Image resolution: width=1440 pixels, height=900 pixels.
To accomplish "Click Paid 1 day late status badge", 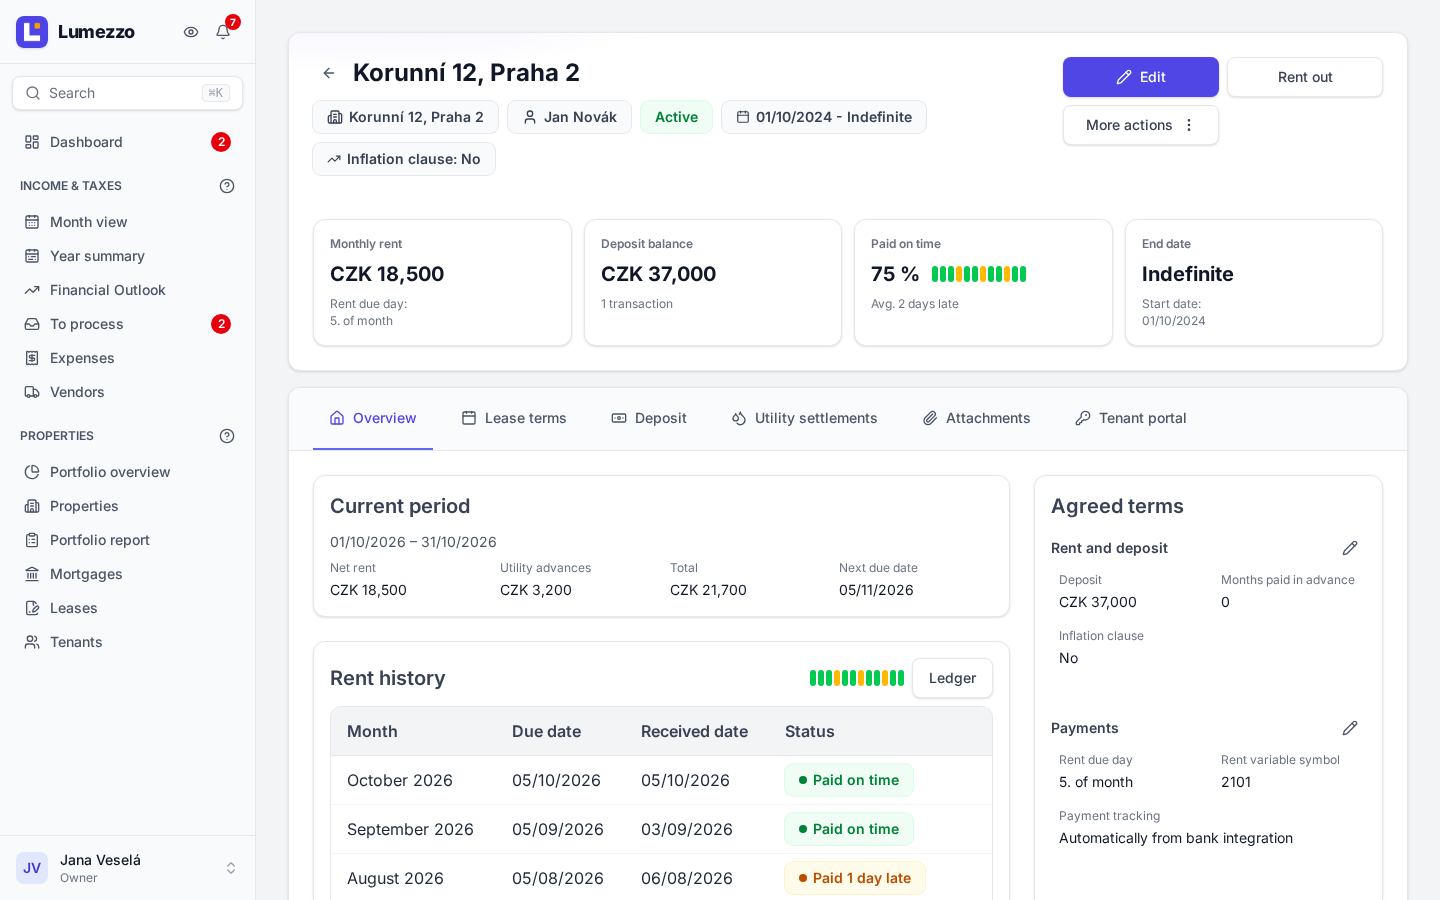I will tap(855, 878).
